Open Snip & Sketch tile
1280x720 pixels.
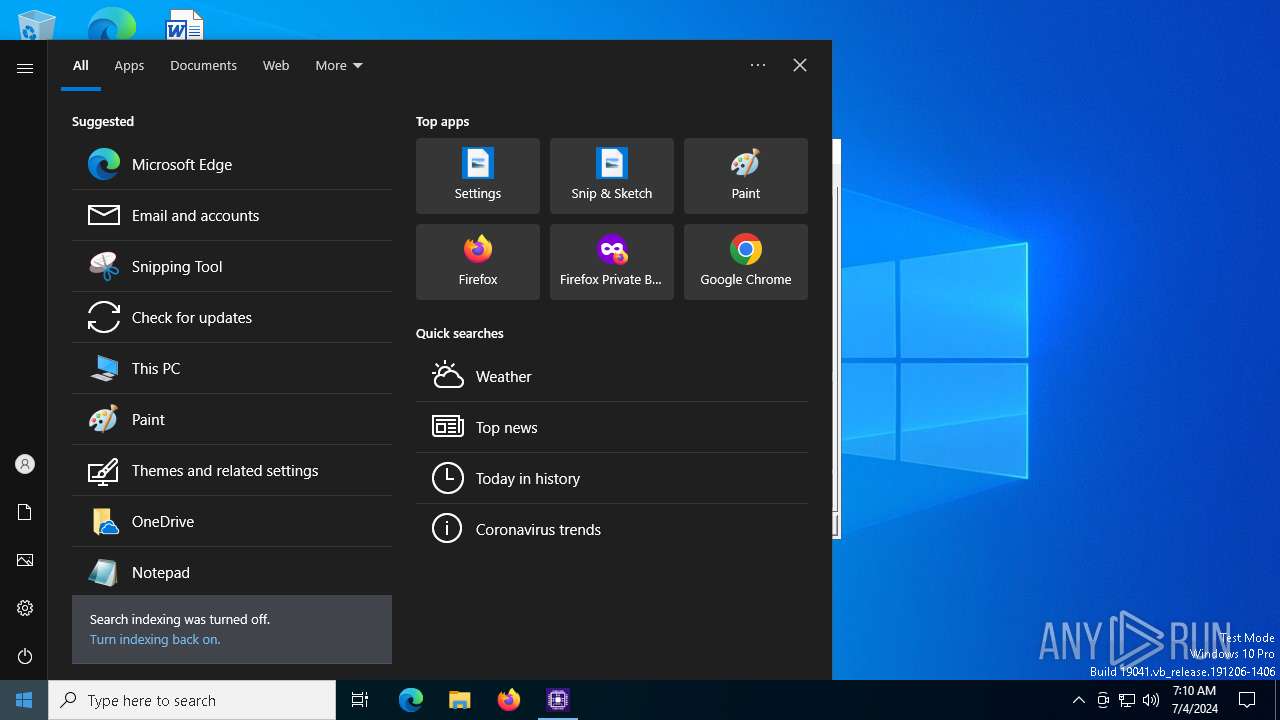tap(612, 176)
